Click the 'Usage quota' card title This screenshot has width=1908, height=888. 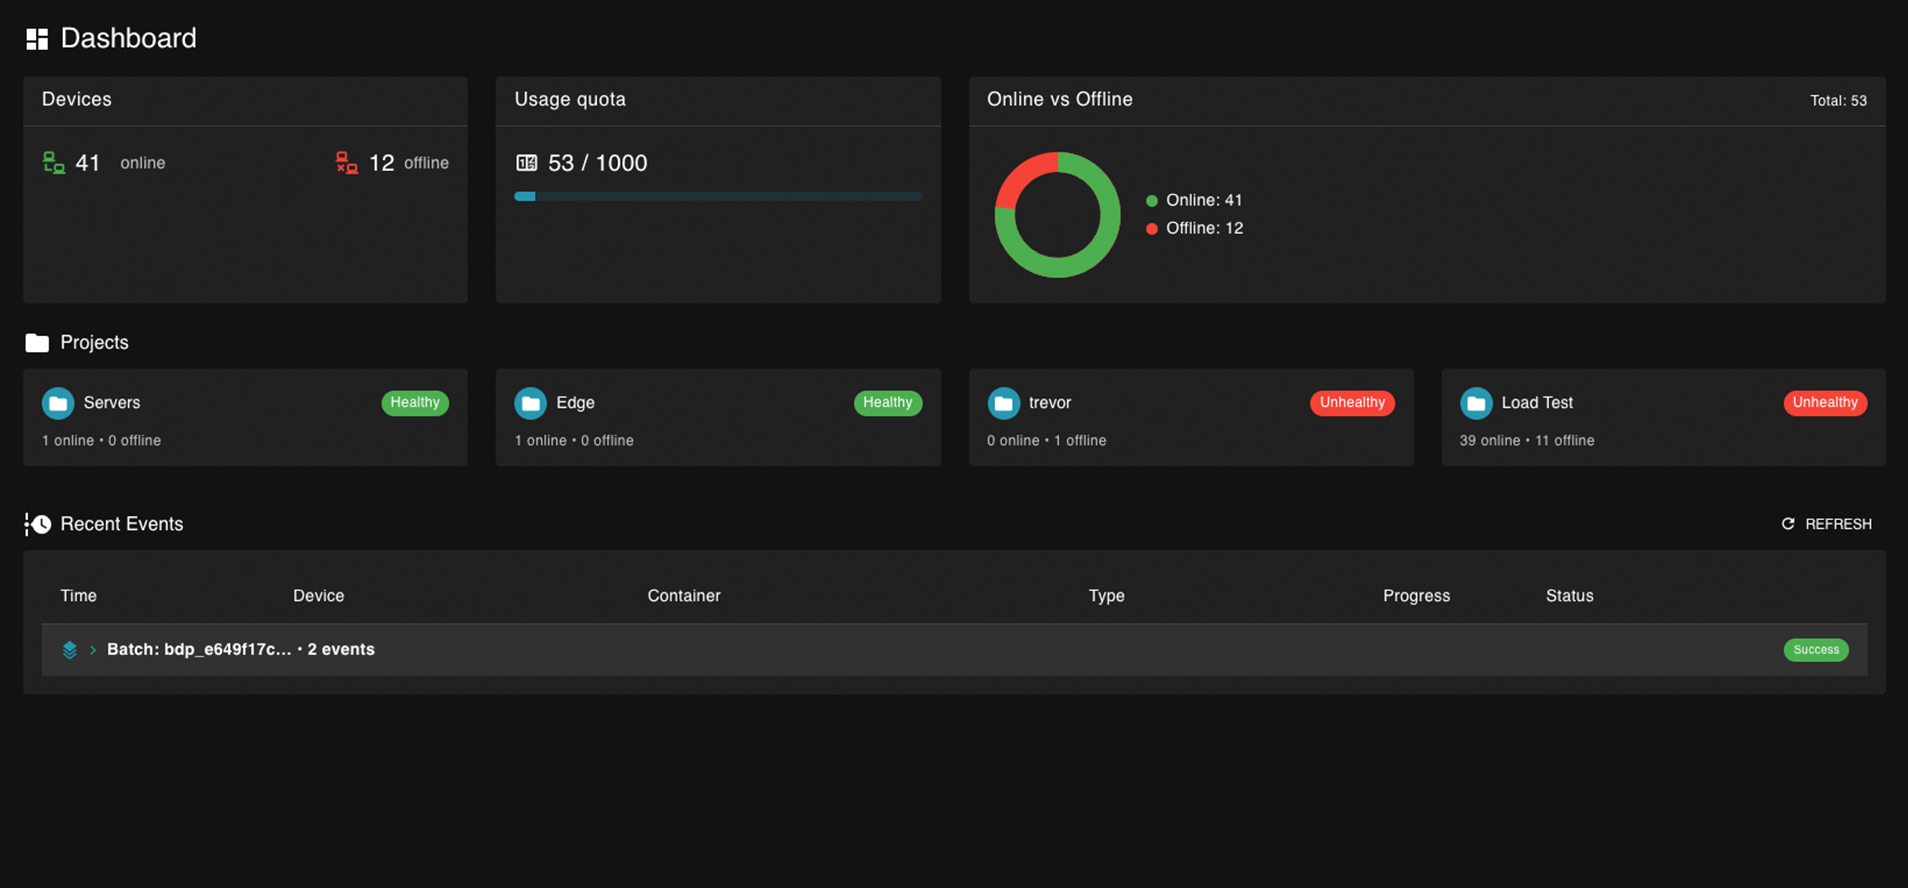(x=570, y=100)
